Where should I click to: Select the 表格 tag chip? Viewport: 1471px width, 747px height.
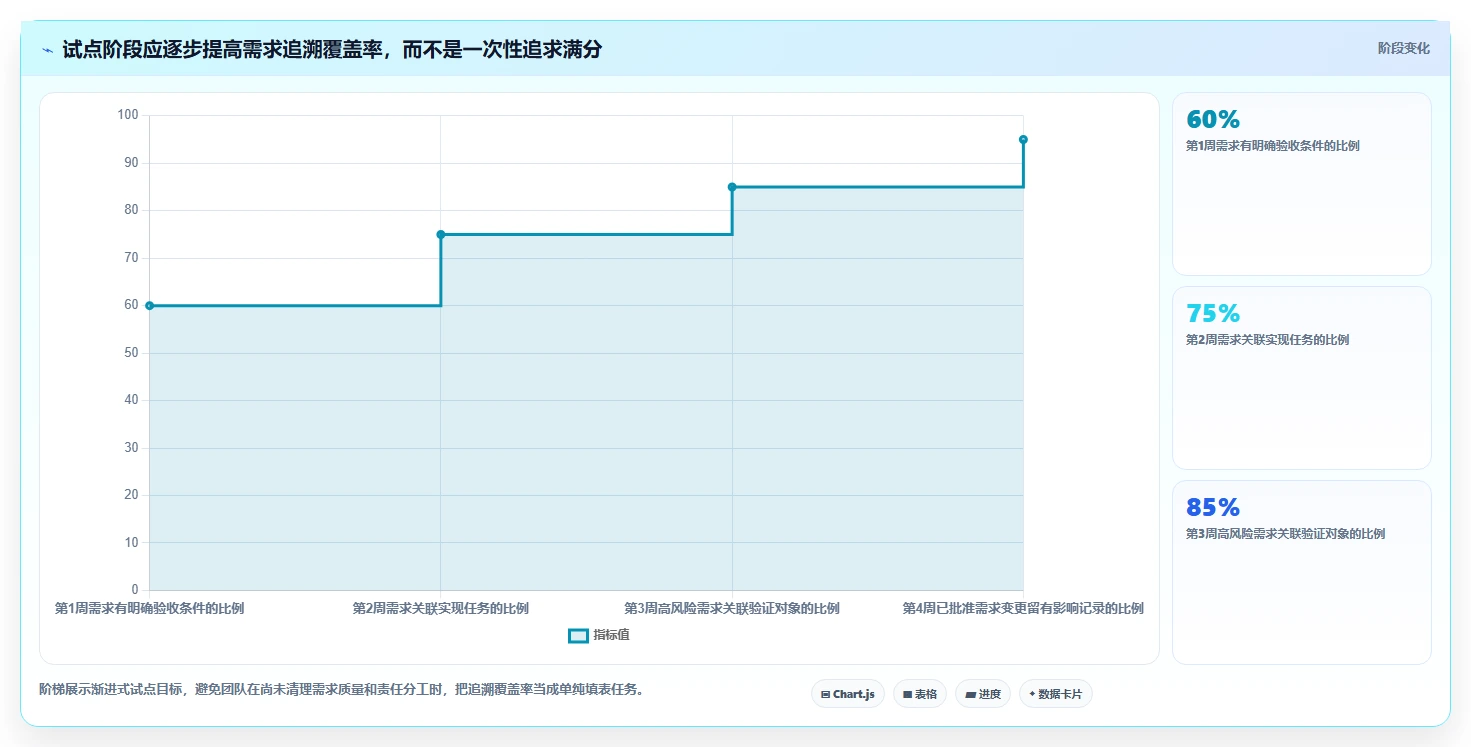click(x=919, y=694)
